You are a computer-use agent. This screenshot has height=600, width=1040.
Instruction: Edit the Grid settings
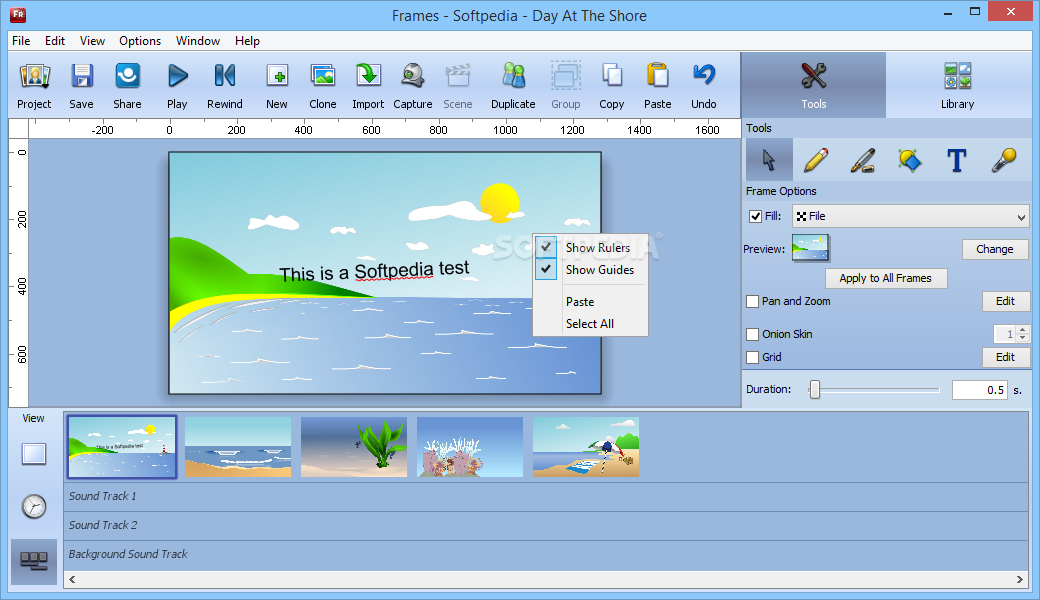1006,357
